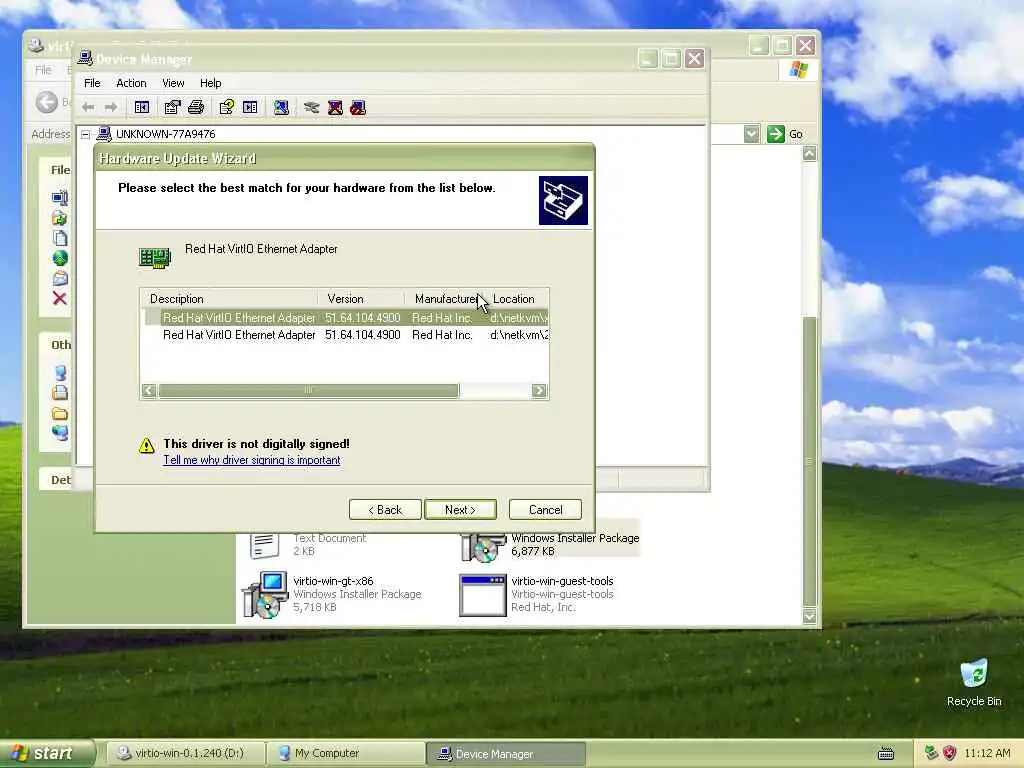Click the Update Driver toolbar icon
The height and width of the screenshot is (768, 1024).
coord(312,107)
